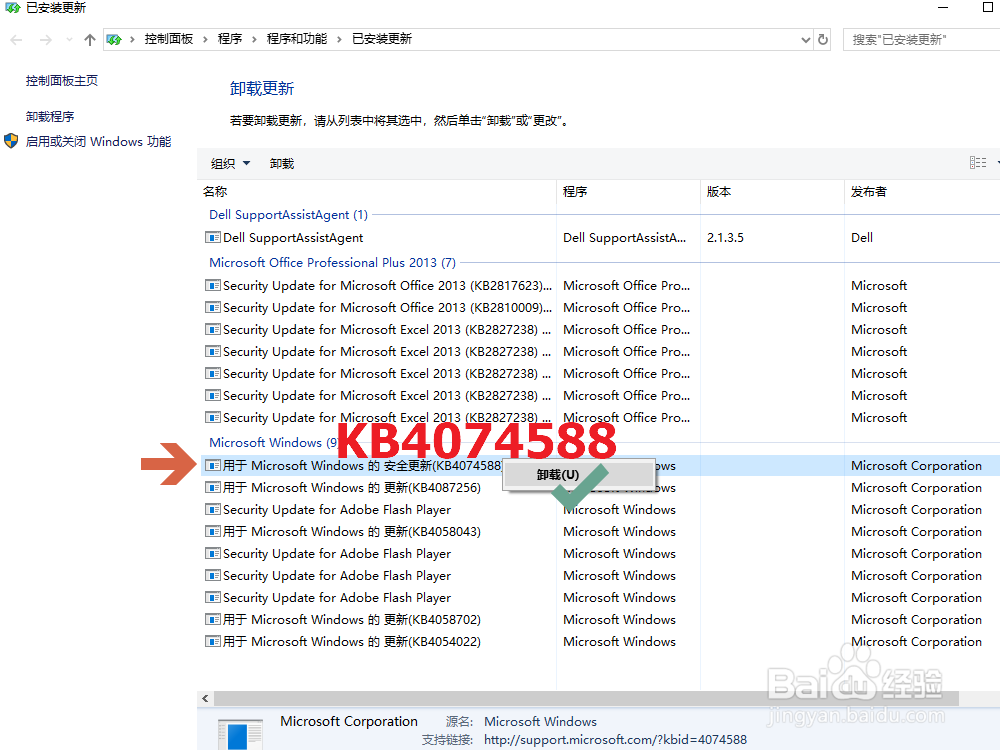This screenshot has height=750, width=1000.
Task: Collapse the Dell SupportAssistAgent (1) group
Action: pos(288,215)
